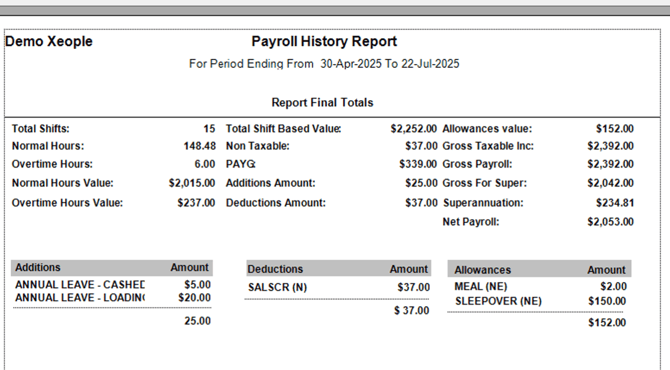The height and width of the screenshot is (370, 670).
Task: Select the 'SALSCR (N)' deduction row
Action: (x=277, y=287)
